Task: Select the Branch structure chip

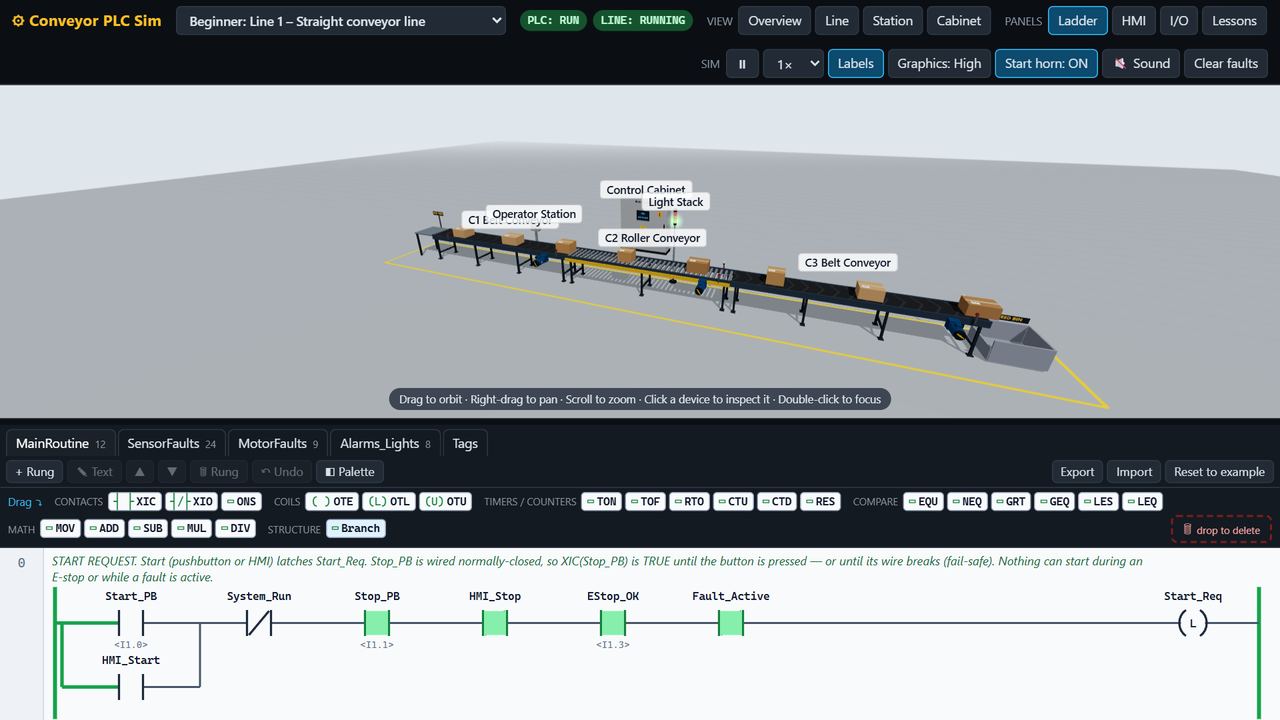Action: point(356,528)
